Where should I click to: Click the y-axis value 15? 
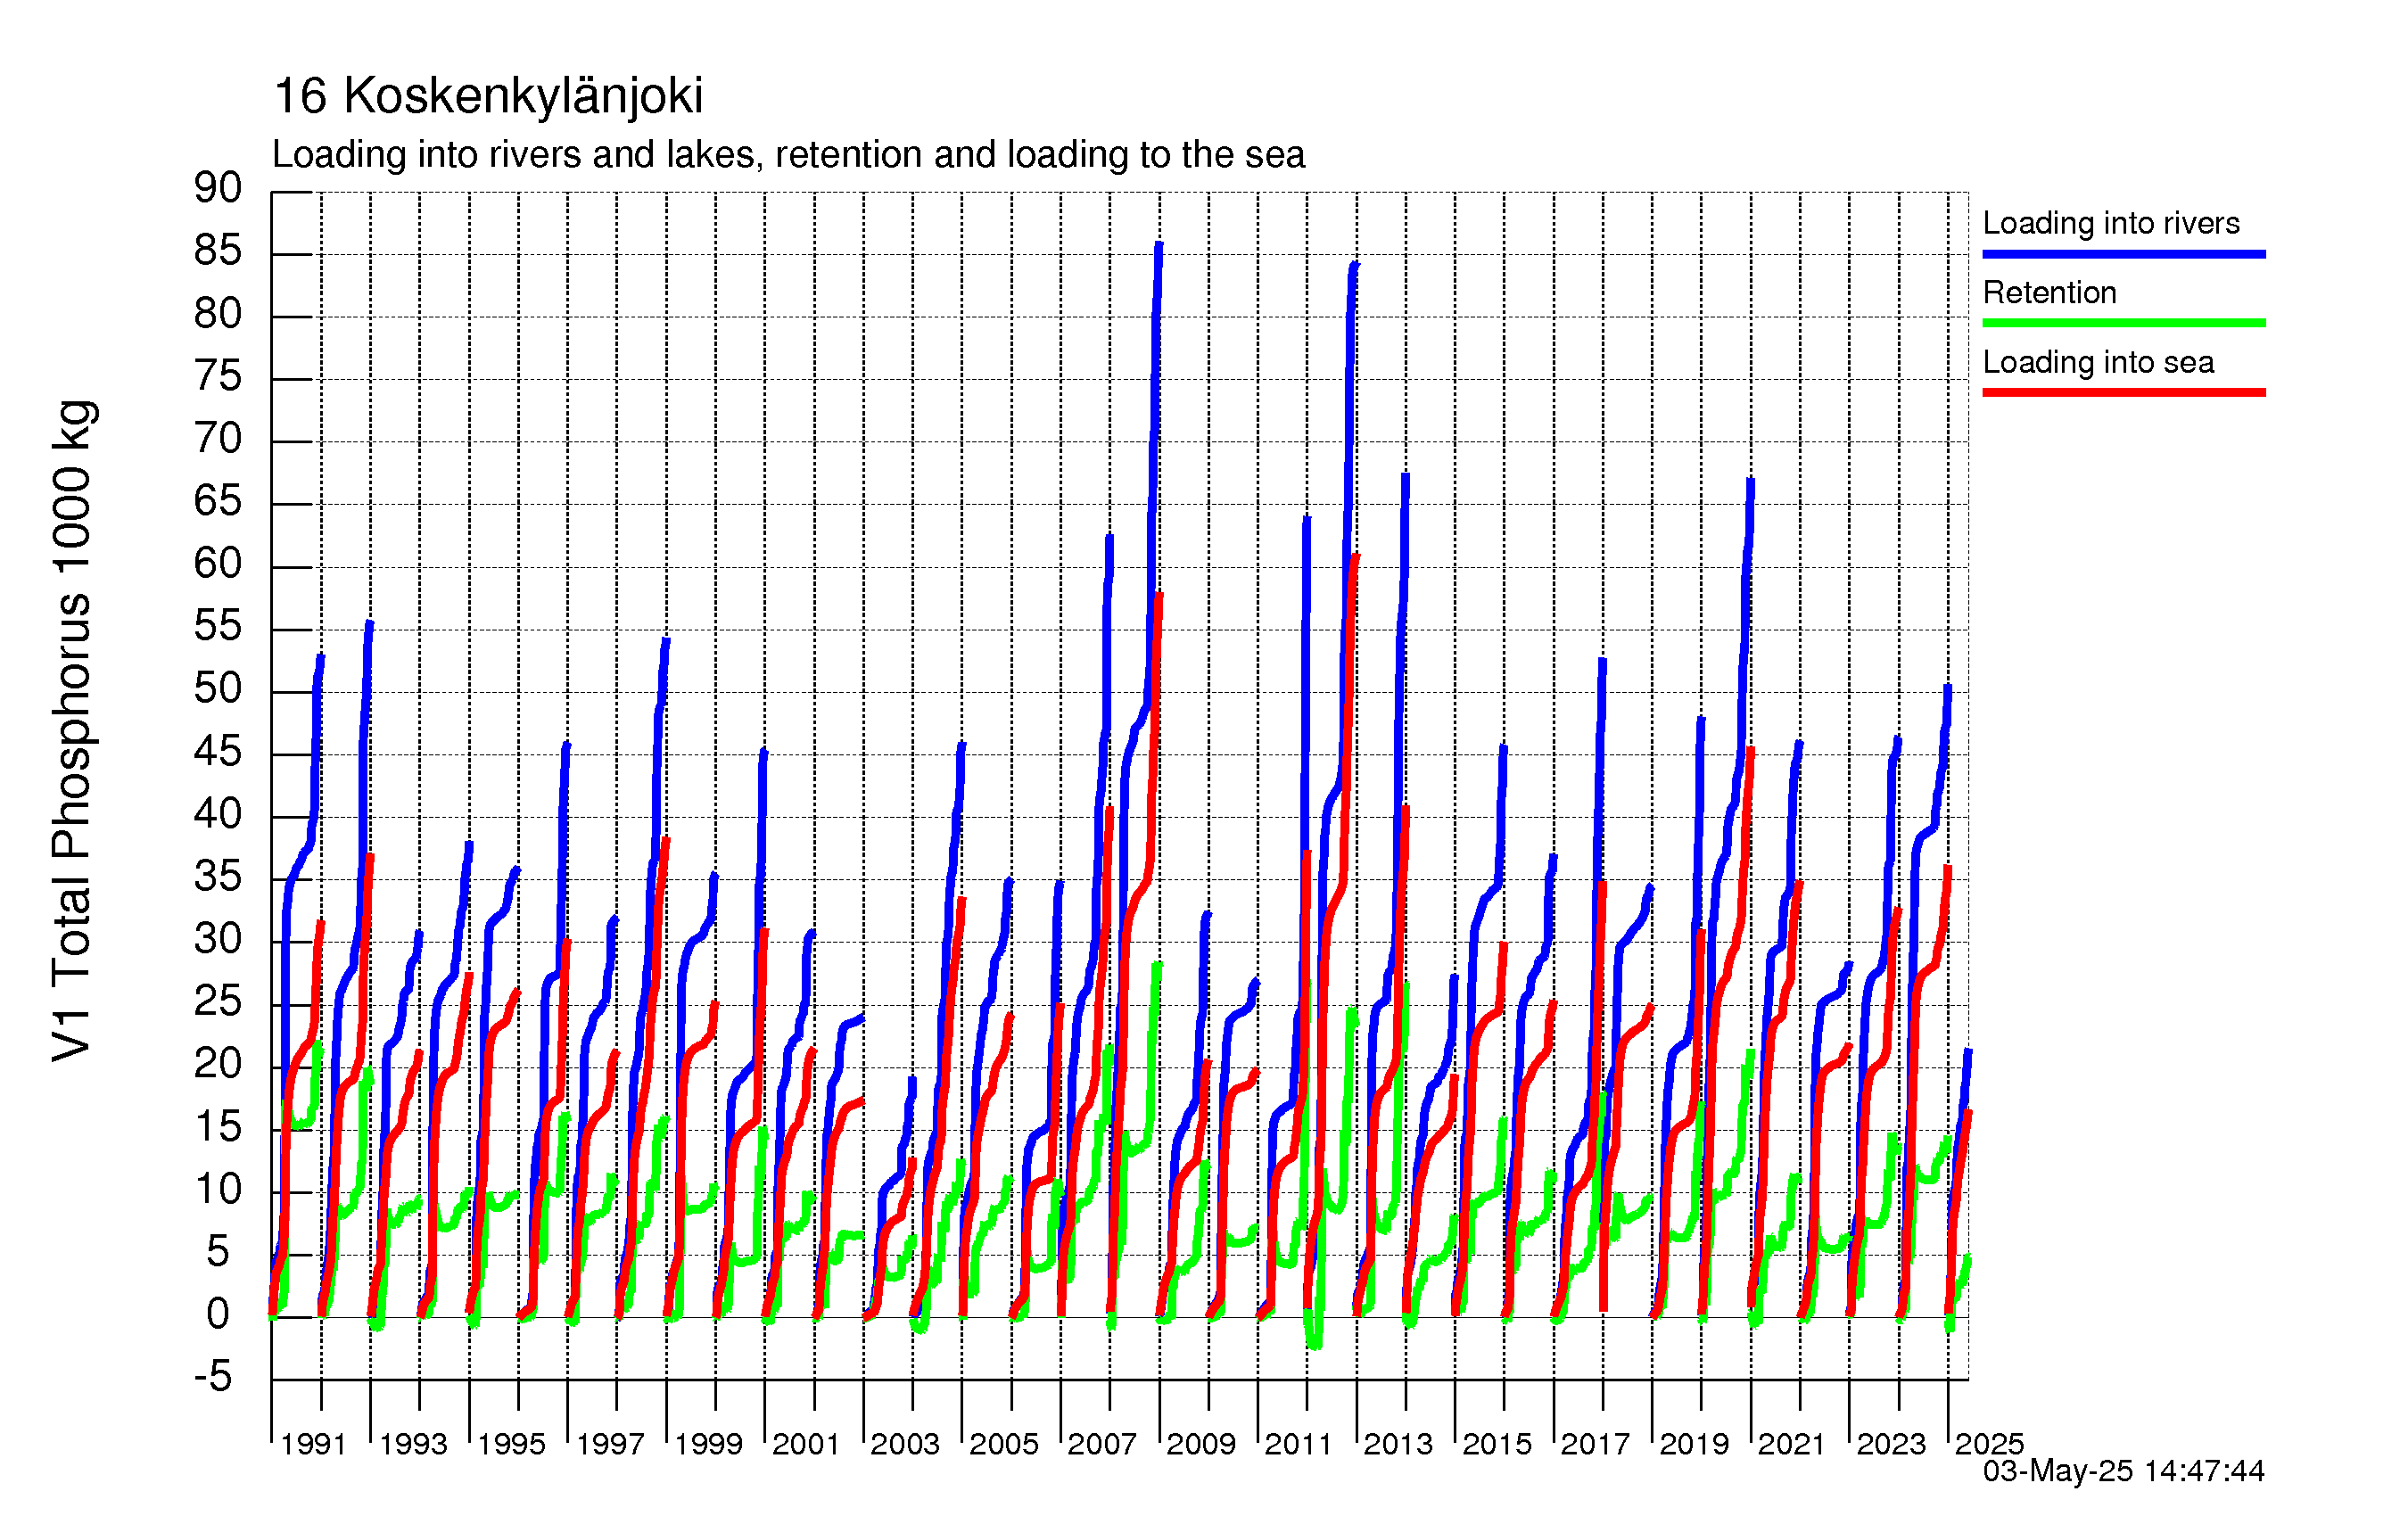218,1127
